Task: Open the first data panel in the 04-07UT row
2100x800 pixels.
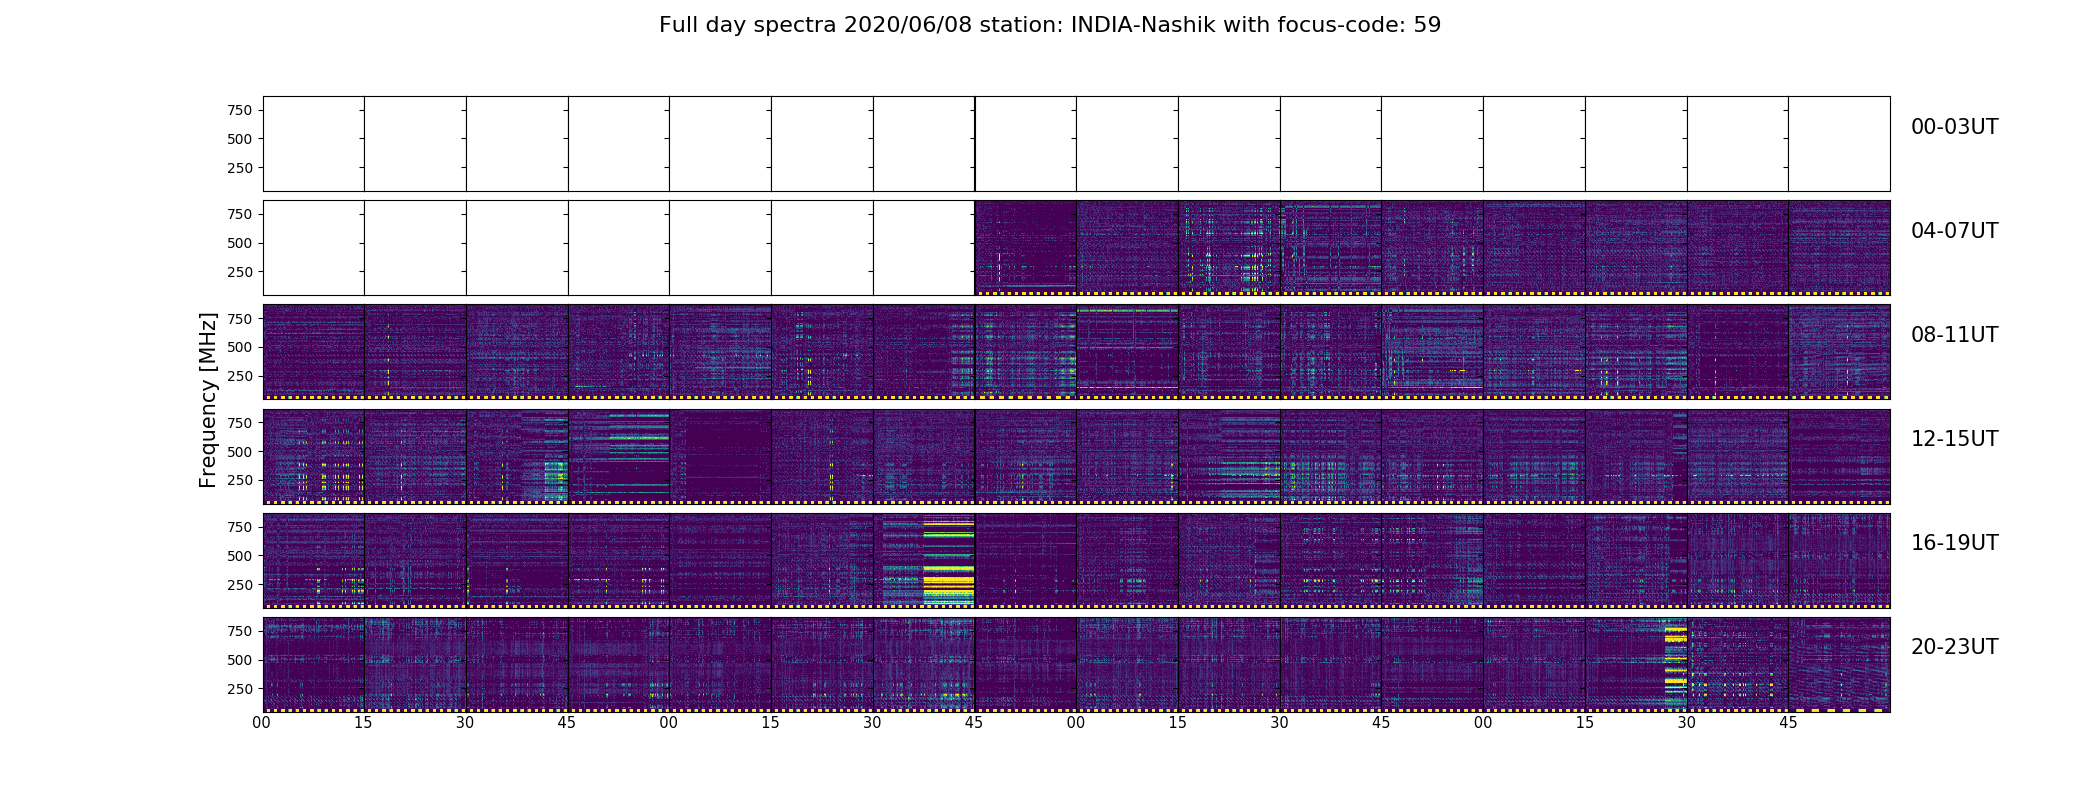Action: click(x=1026, y=248)
